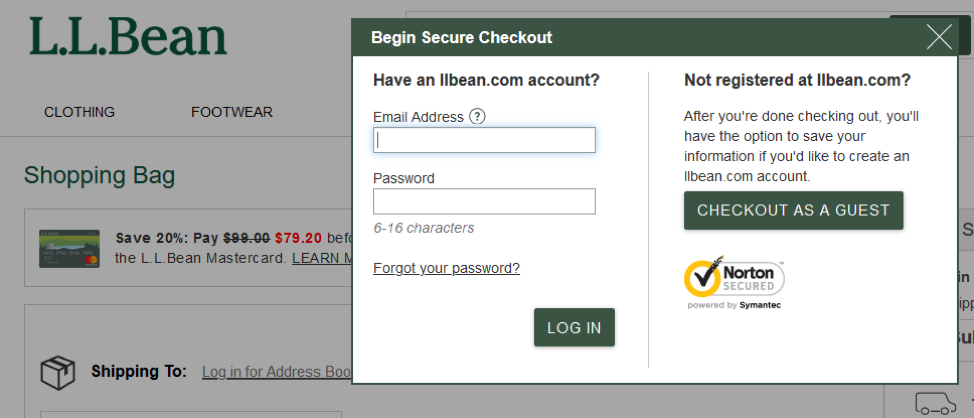Open the FOOTWEAR menu
The image size is (974, 418).
coord(232,112)
